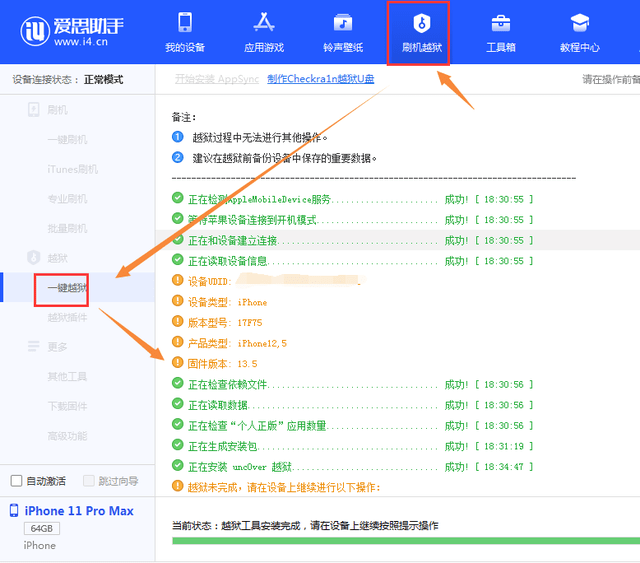Image resolution: width=640 pixels, height=563 pixels.
Task: Click green check beside 正在检查依赖文件
Action: (x=178, y=383)
